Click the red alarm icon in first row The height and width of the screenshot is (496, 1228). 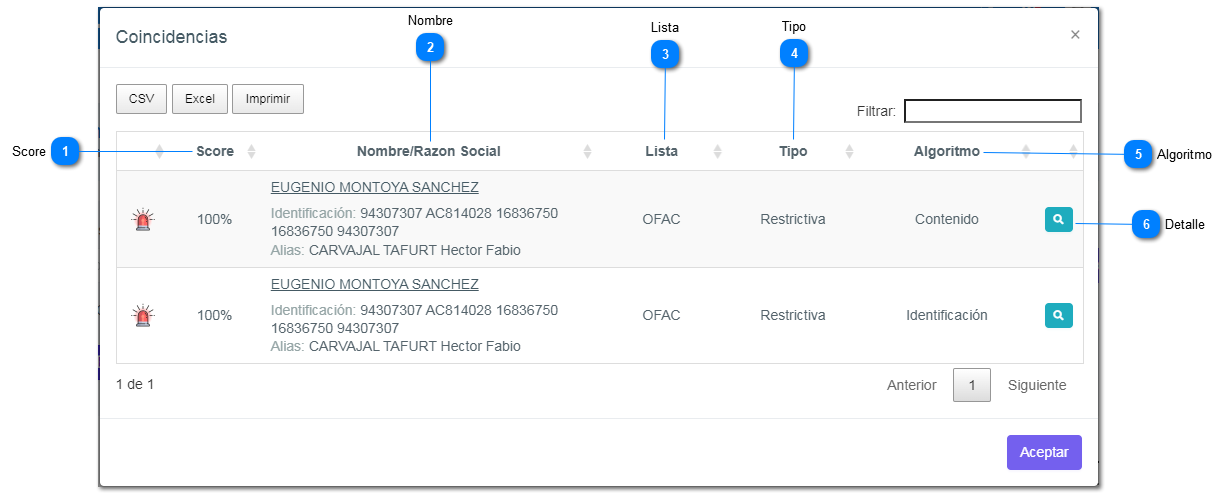point(144,220)
